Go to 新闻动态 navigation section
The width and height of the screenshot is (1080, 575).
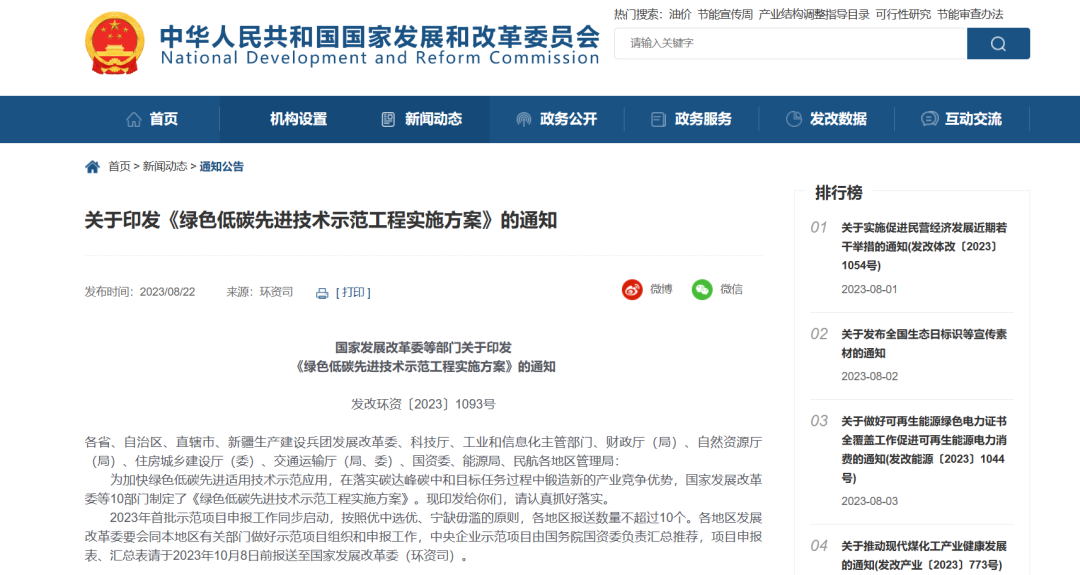tap(433, 119)
